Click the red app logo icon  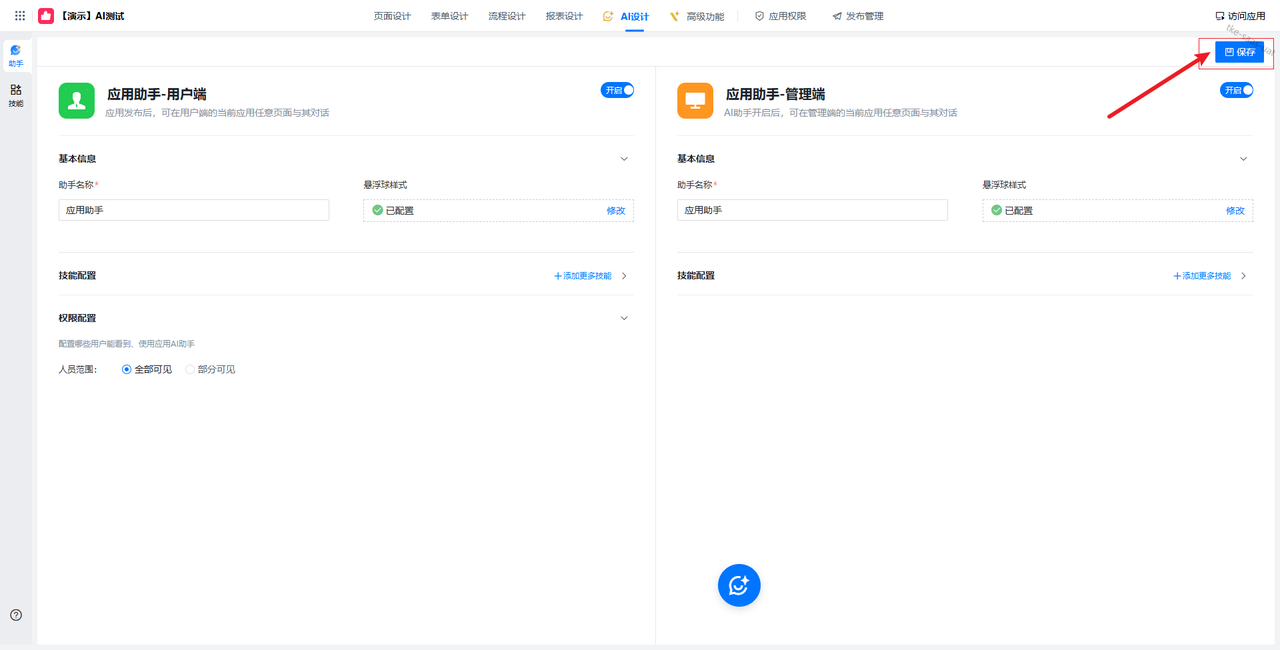[x=46, y=16]
